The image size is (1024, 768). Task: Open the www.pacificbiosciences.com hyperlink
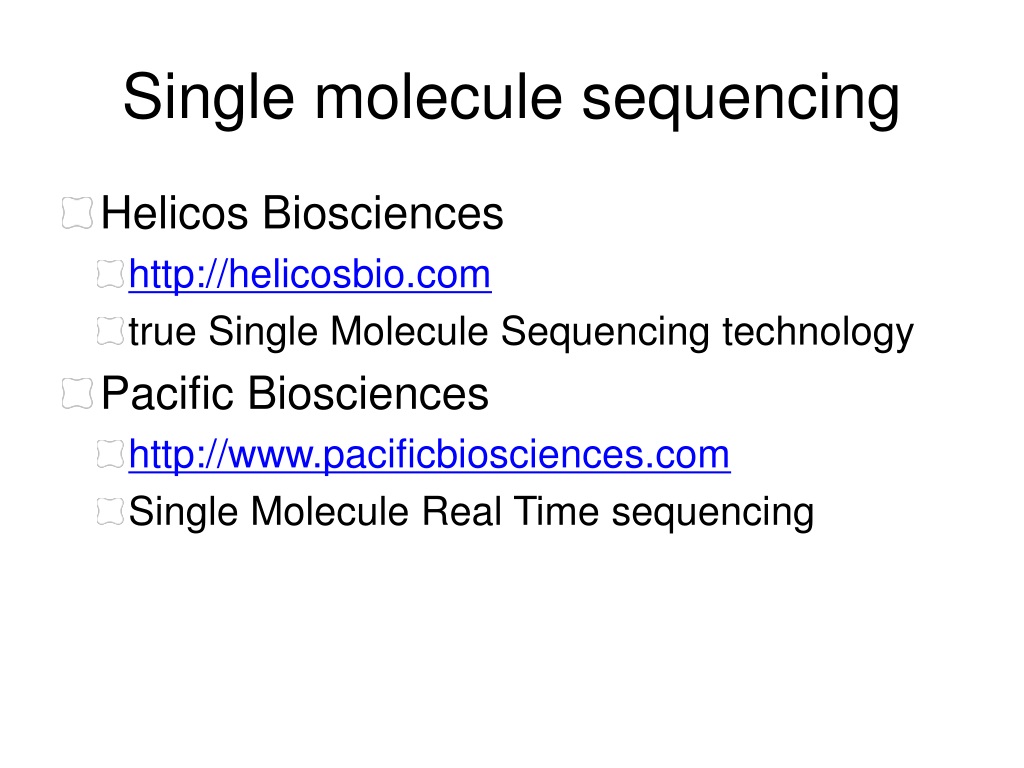pos(429,455)
